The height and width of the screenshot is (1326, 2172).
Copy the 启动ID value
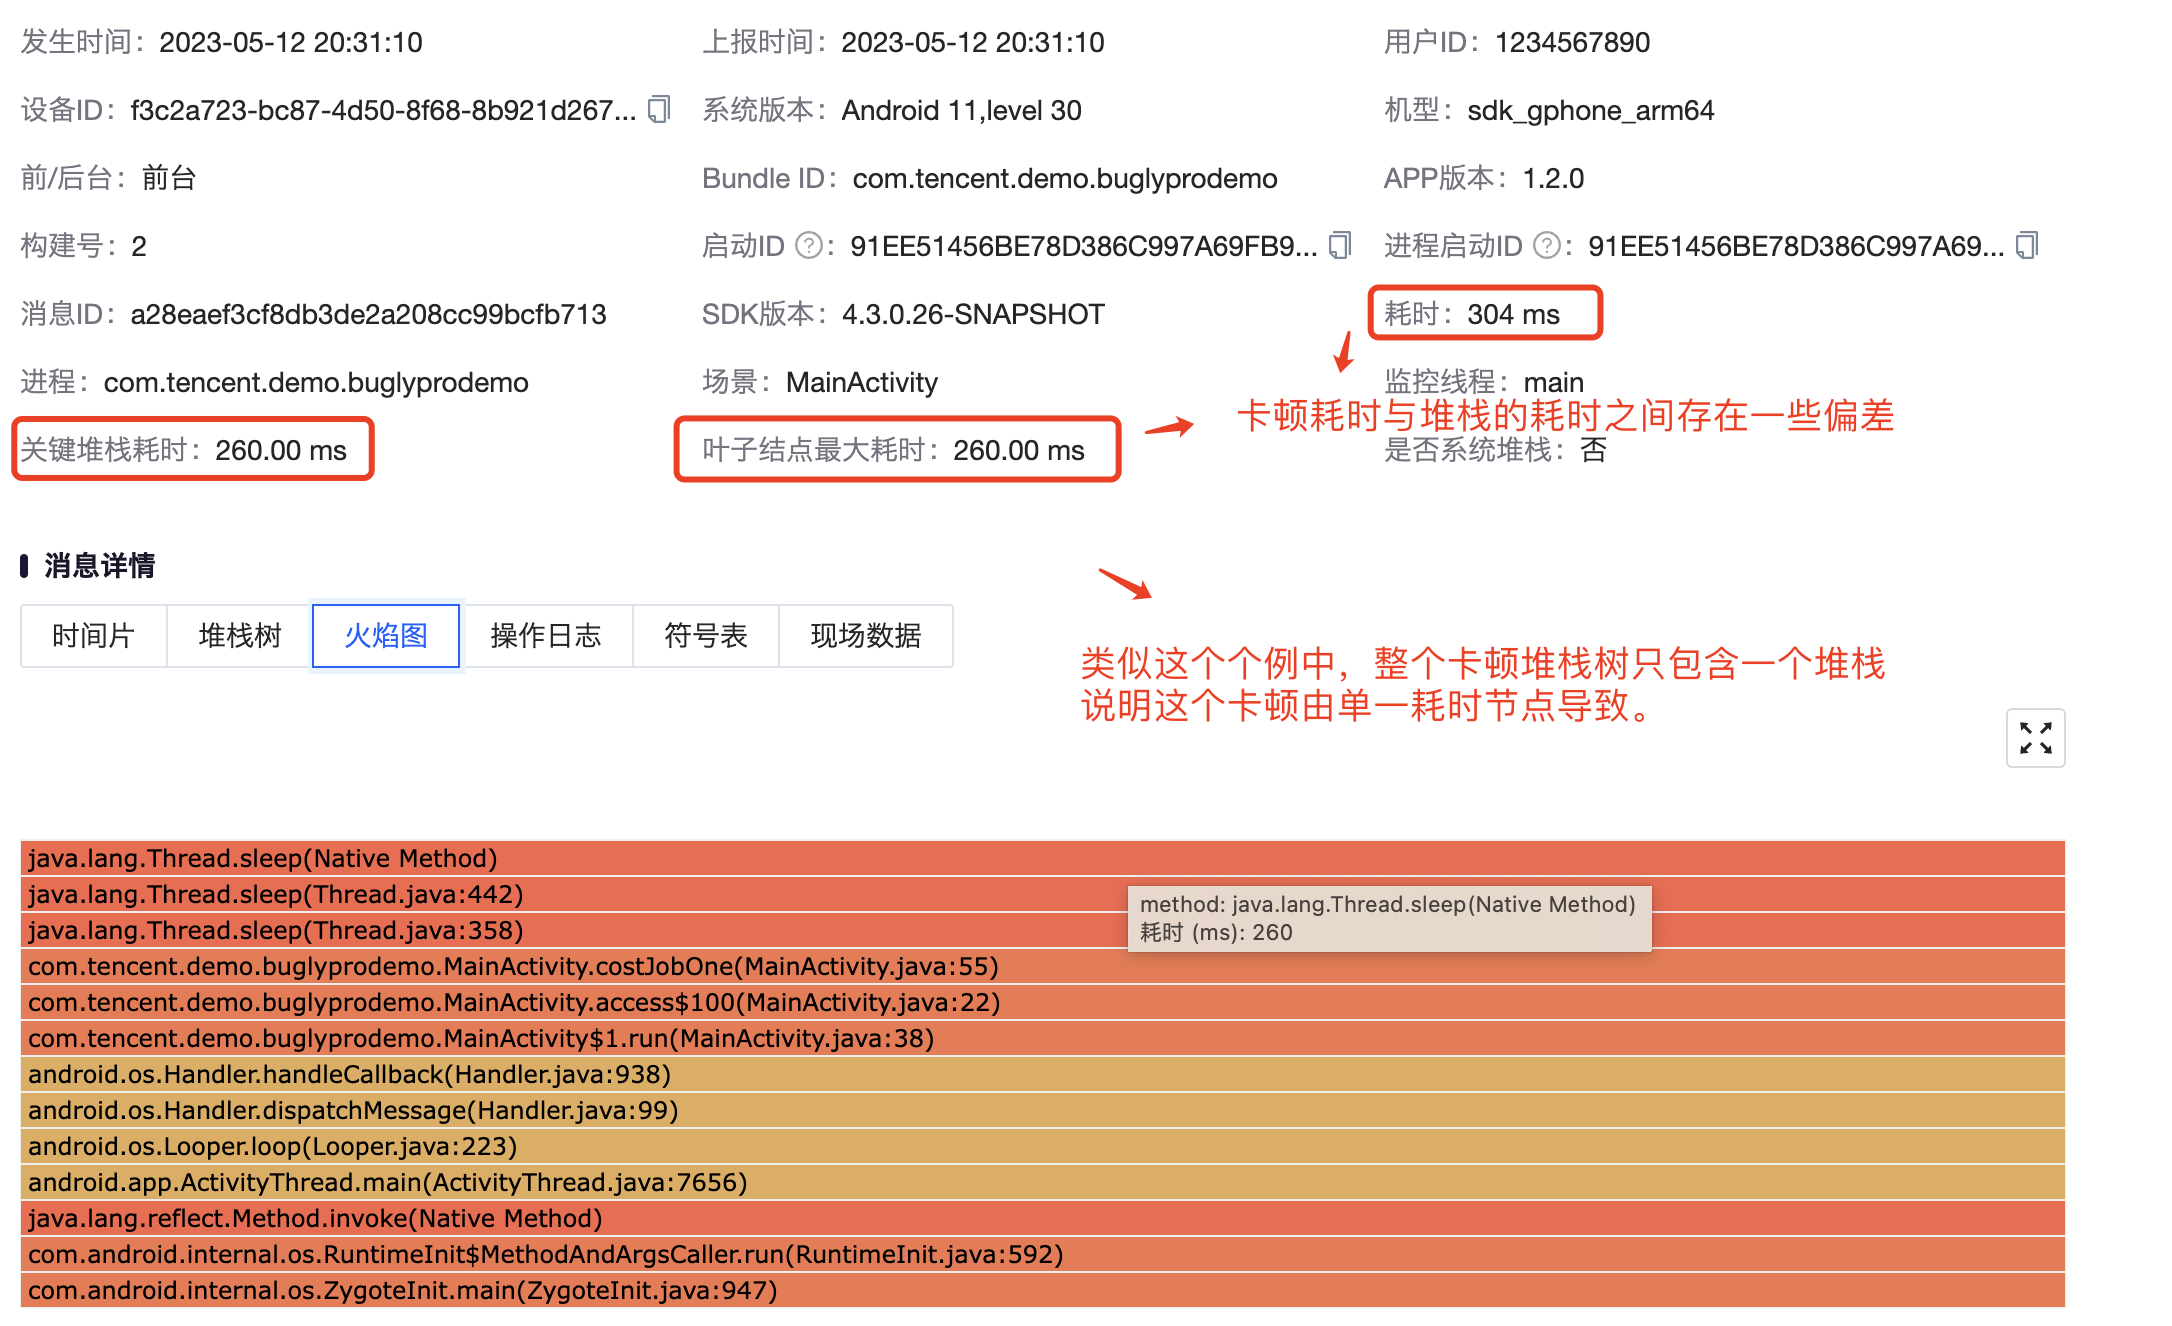click(x=1340, y=245)
